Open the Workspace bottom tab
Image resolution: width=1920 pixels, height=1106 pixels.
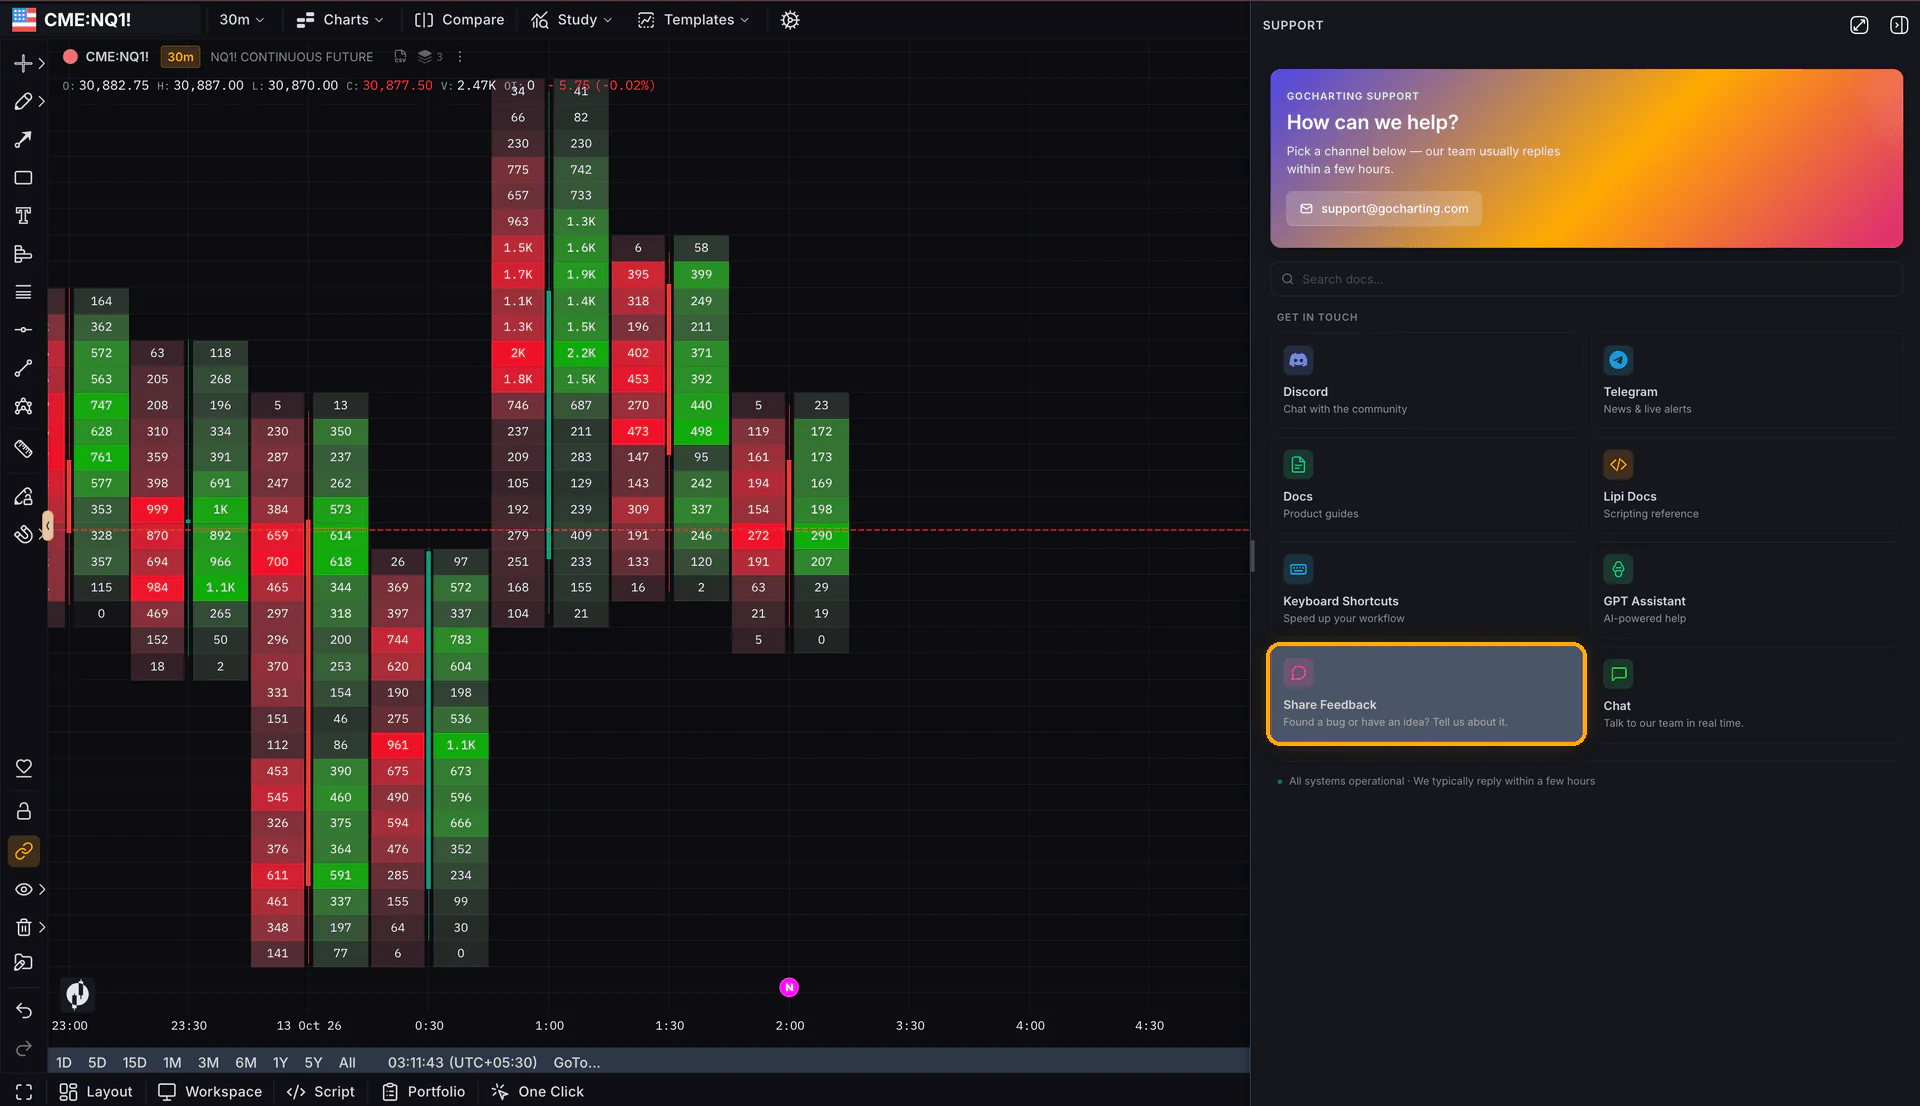pyautogui.click(x=210, y=1092)
